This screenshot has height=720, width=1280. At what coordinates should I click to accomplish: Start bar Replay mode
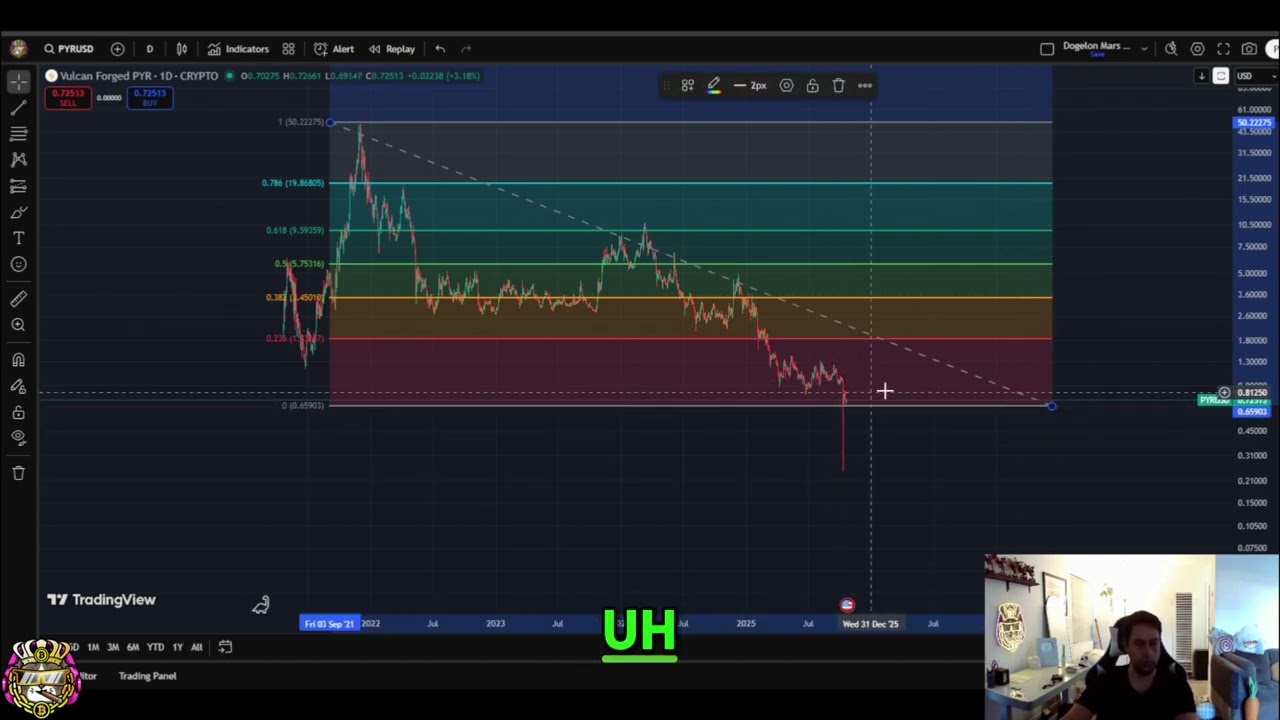click(x=391, y=49)
